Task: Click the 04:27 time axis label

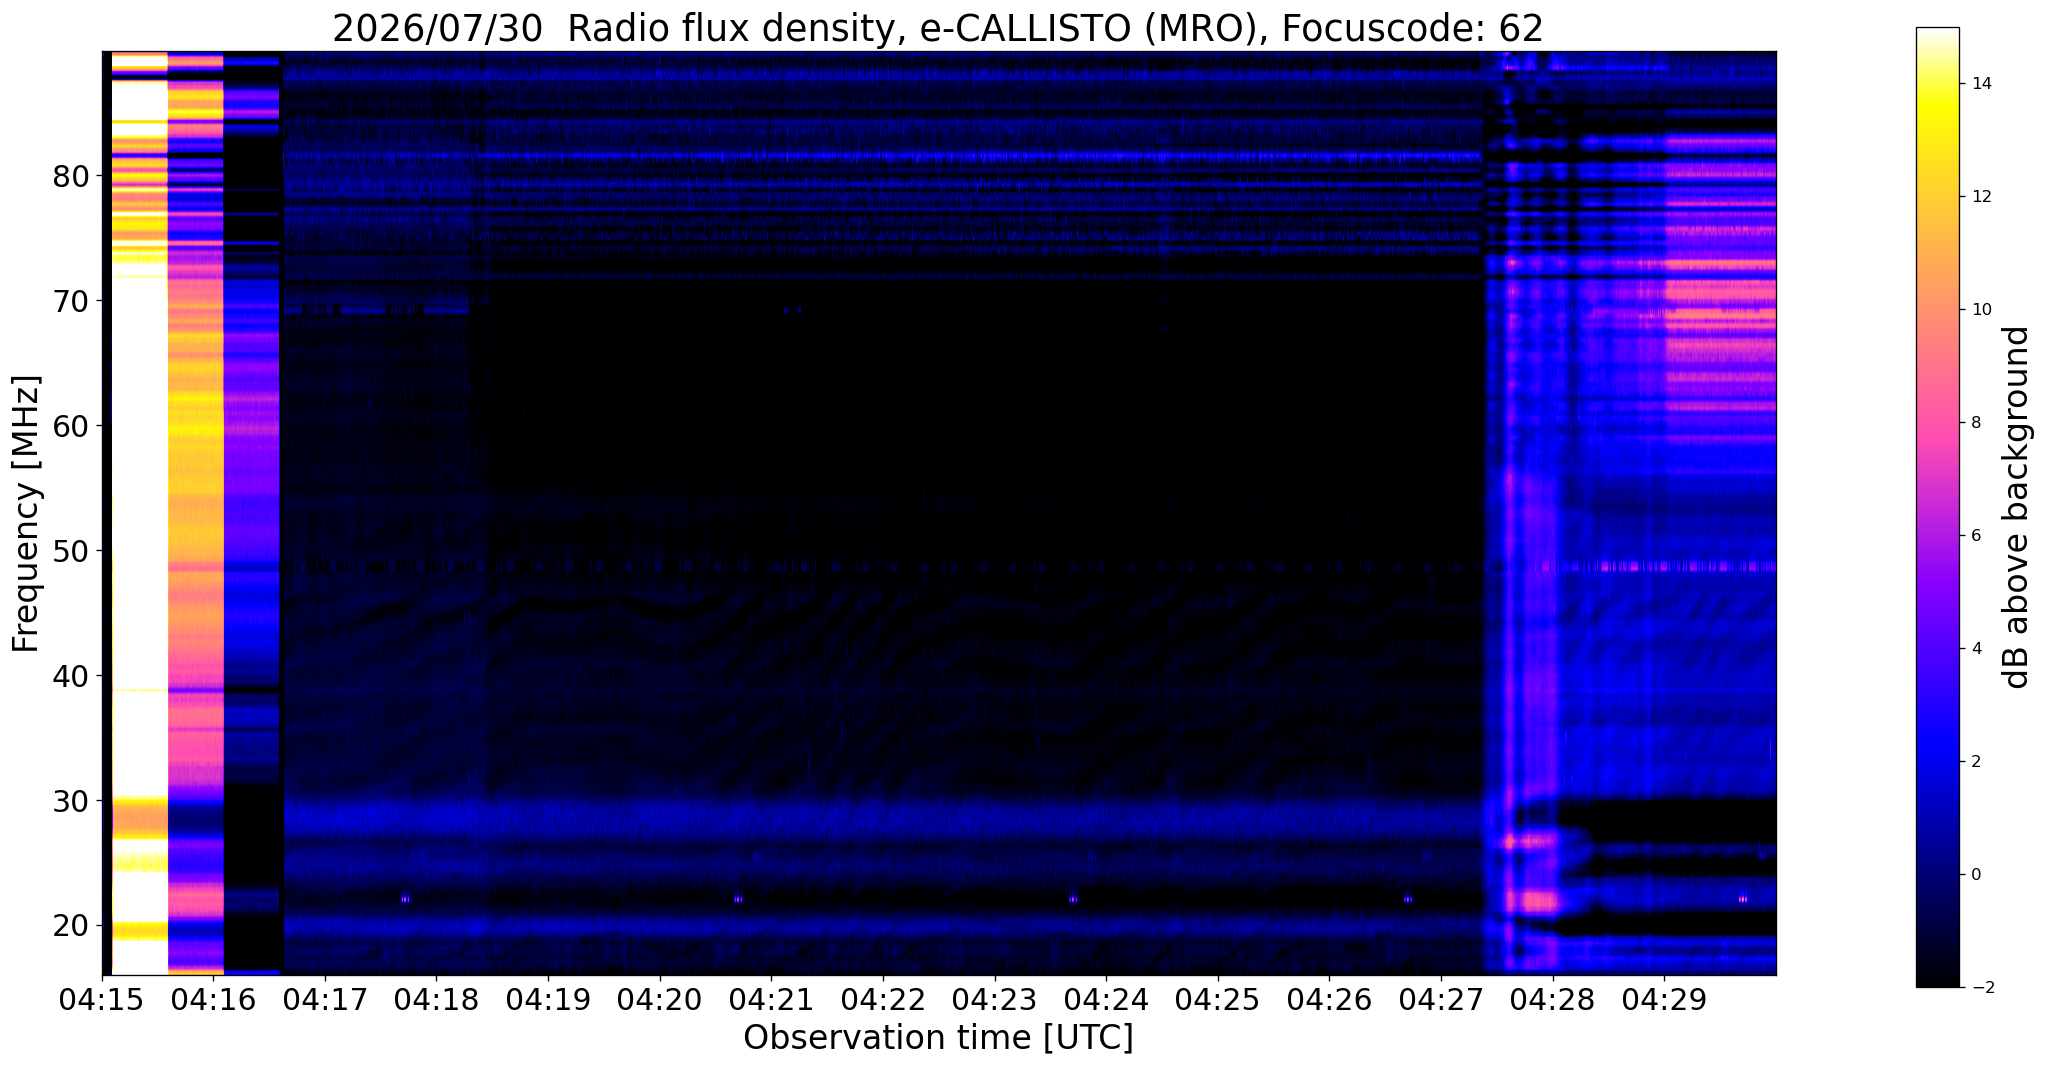Action: tap(1441, 1000)
